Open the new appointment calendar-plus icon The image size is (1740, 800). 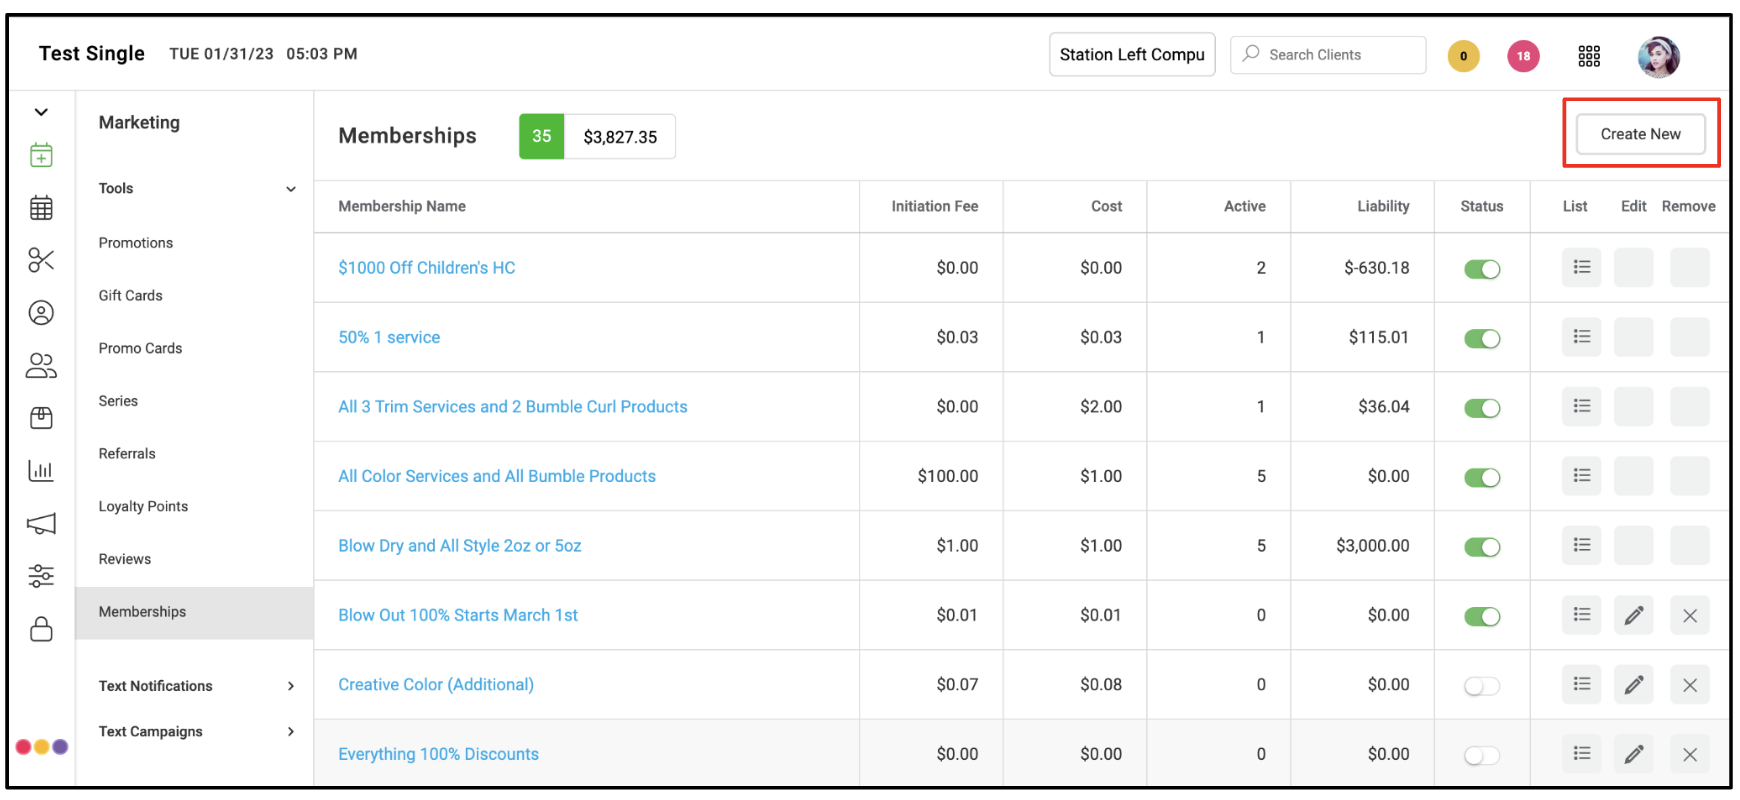(41, 155)
